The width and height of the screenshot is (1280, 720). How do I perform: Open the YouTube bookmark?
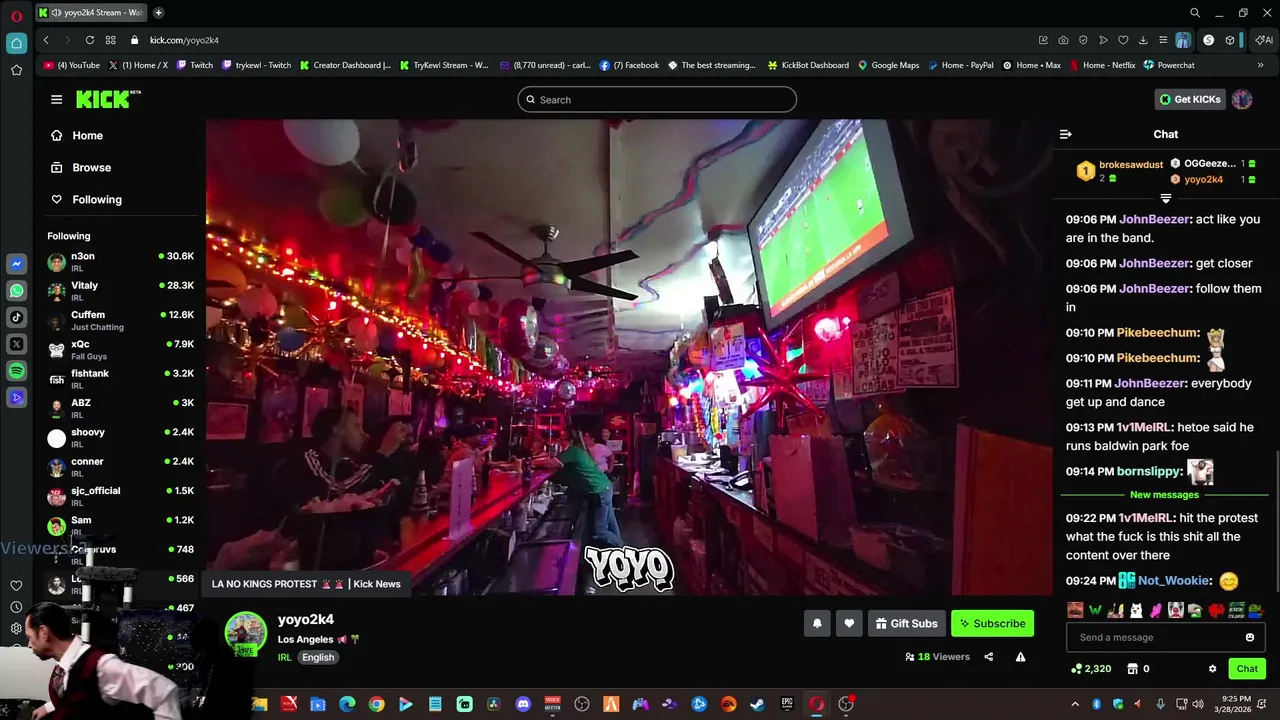[x=72, y=65]
